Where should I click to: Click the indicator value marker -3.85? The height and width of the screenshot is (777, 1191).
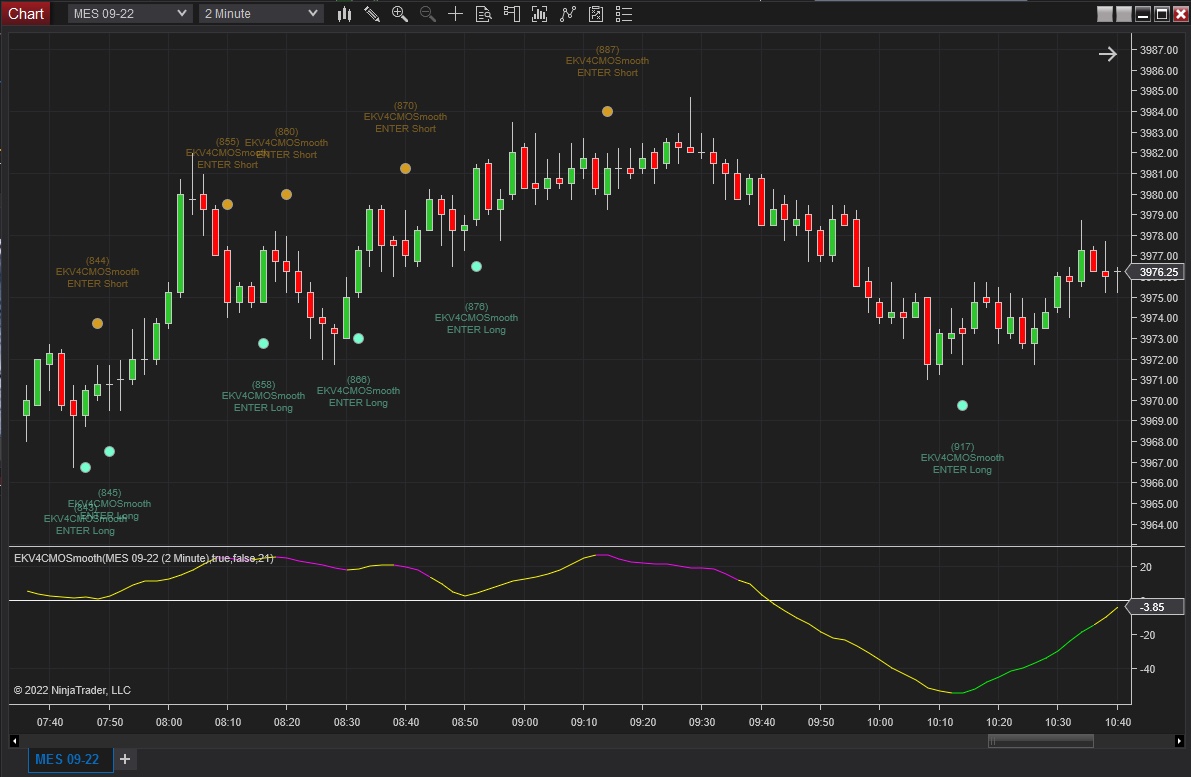1155,607
